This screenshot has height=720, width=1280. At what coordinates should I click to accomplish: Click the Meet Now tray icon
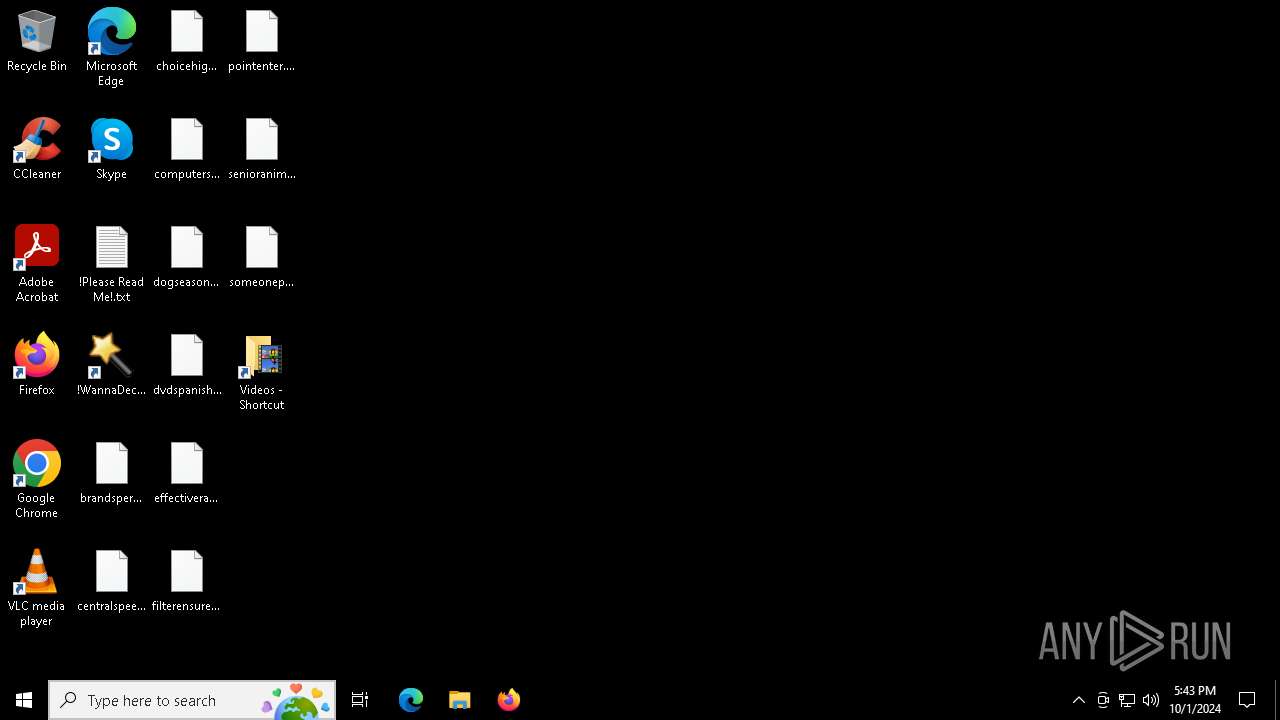coord(1103,700)
